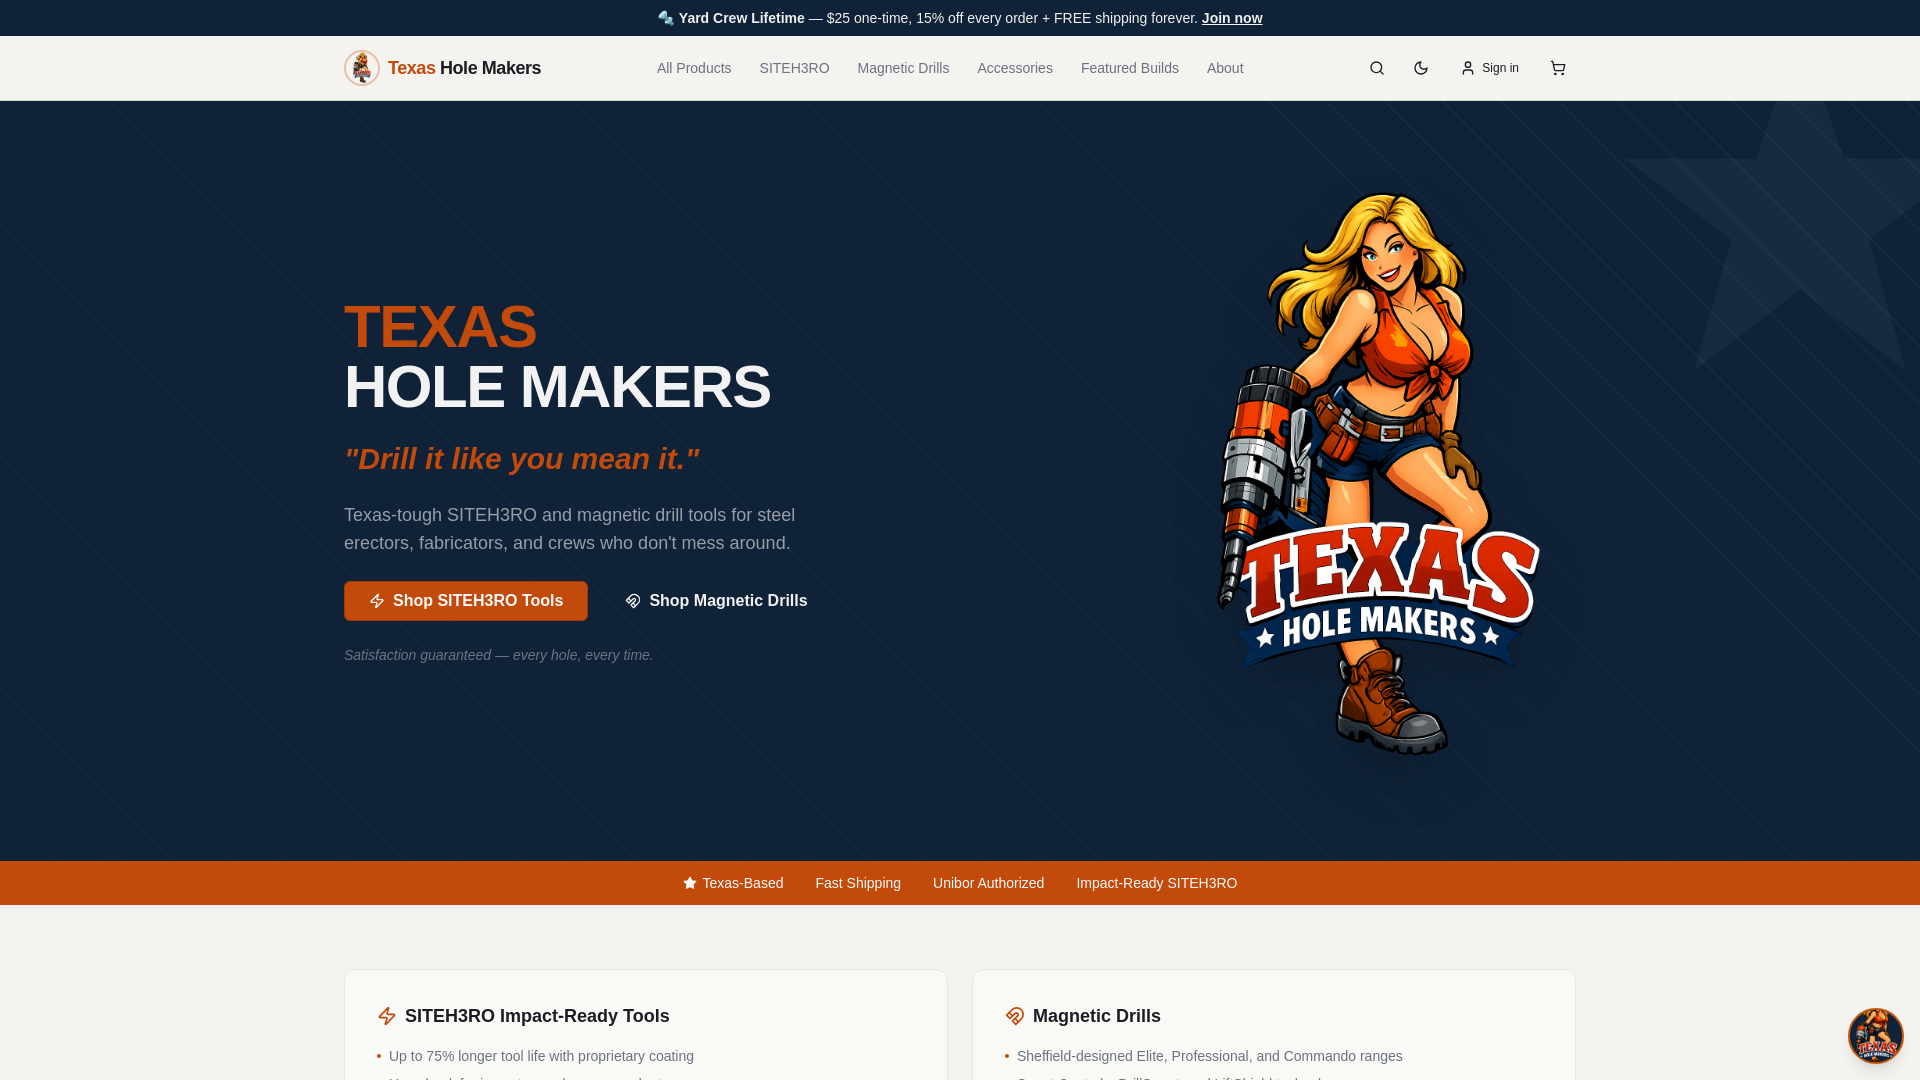Click Yard Crew Lifetime banner text
This screenshot has width=1920, height=1080.
741,18
